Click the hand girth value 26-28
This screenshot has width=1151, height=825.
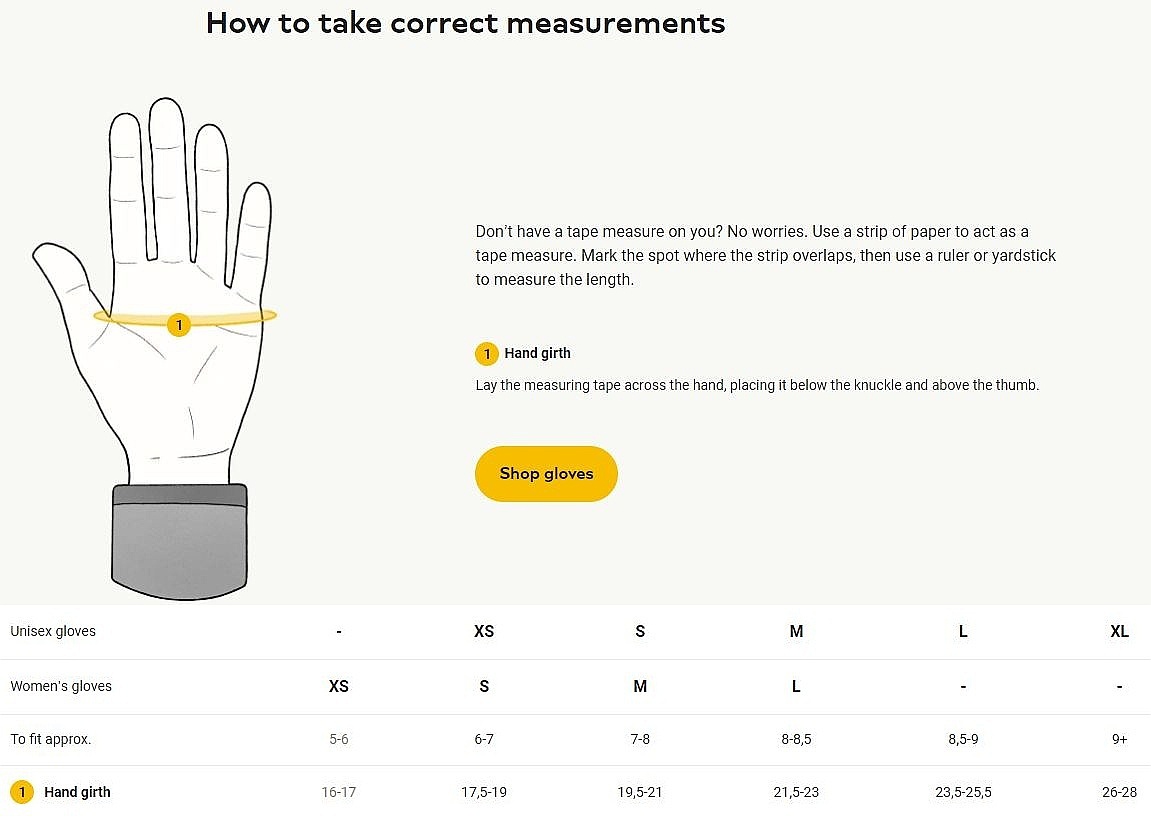1119,793
